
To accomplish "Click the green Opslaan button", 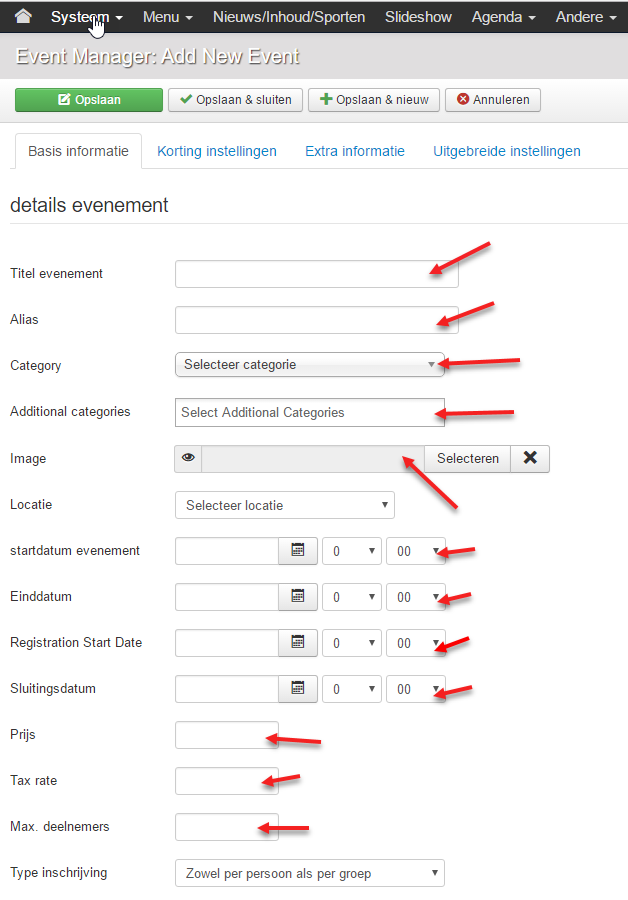I will tap(89, 99).
